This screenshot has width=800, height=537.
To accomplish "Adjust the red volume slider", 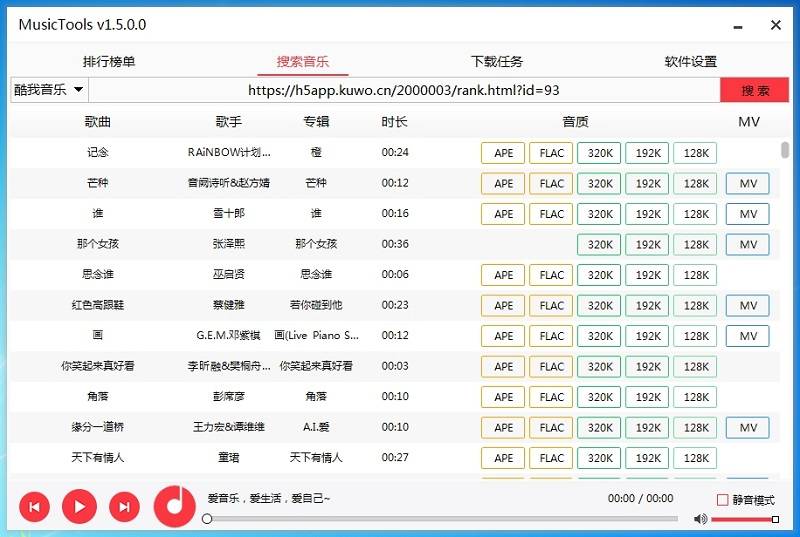I will (x=743, y=519).
